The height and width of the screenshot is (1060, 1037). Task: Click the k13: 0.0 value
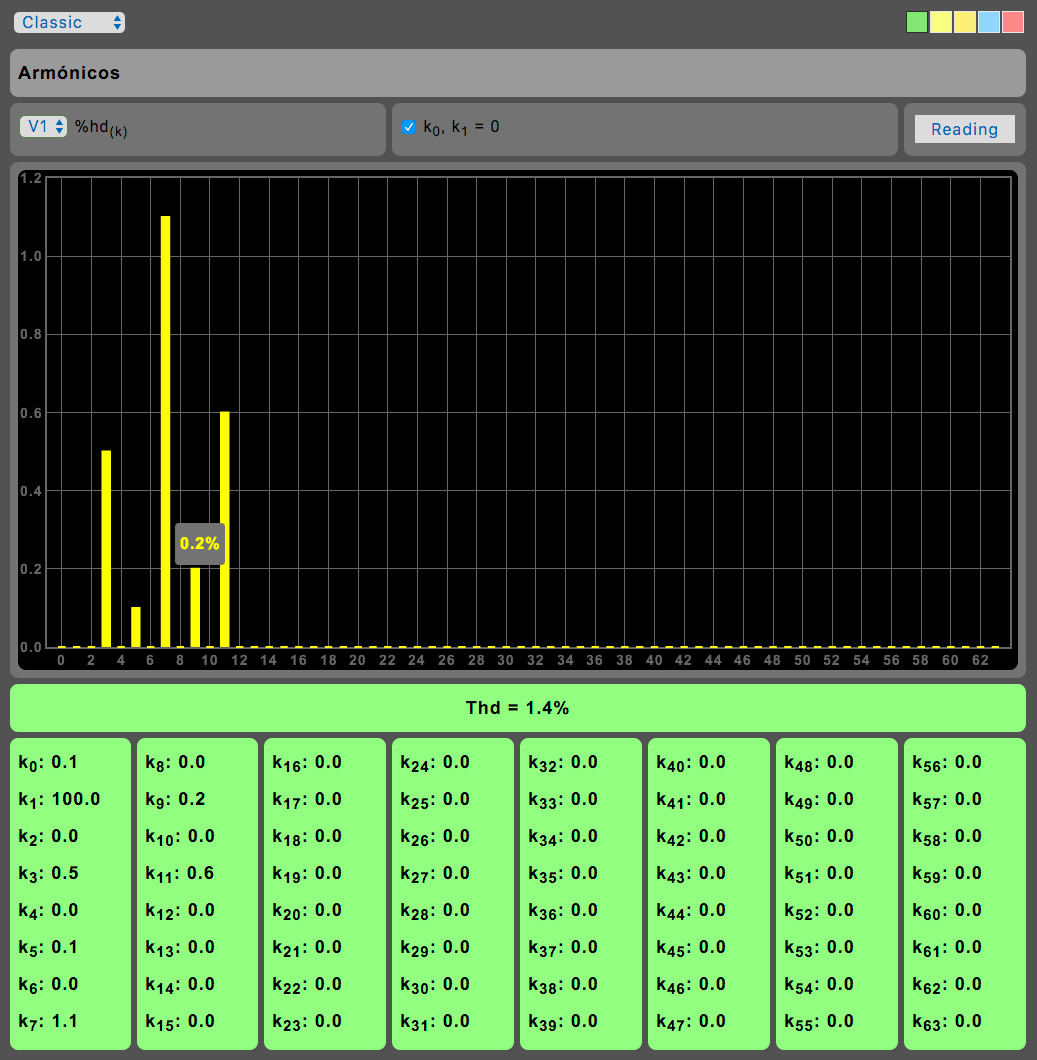pyautogui.click(x=180, y=948)
